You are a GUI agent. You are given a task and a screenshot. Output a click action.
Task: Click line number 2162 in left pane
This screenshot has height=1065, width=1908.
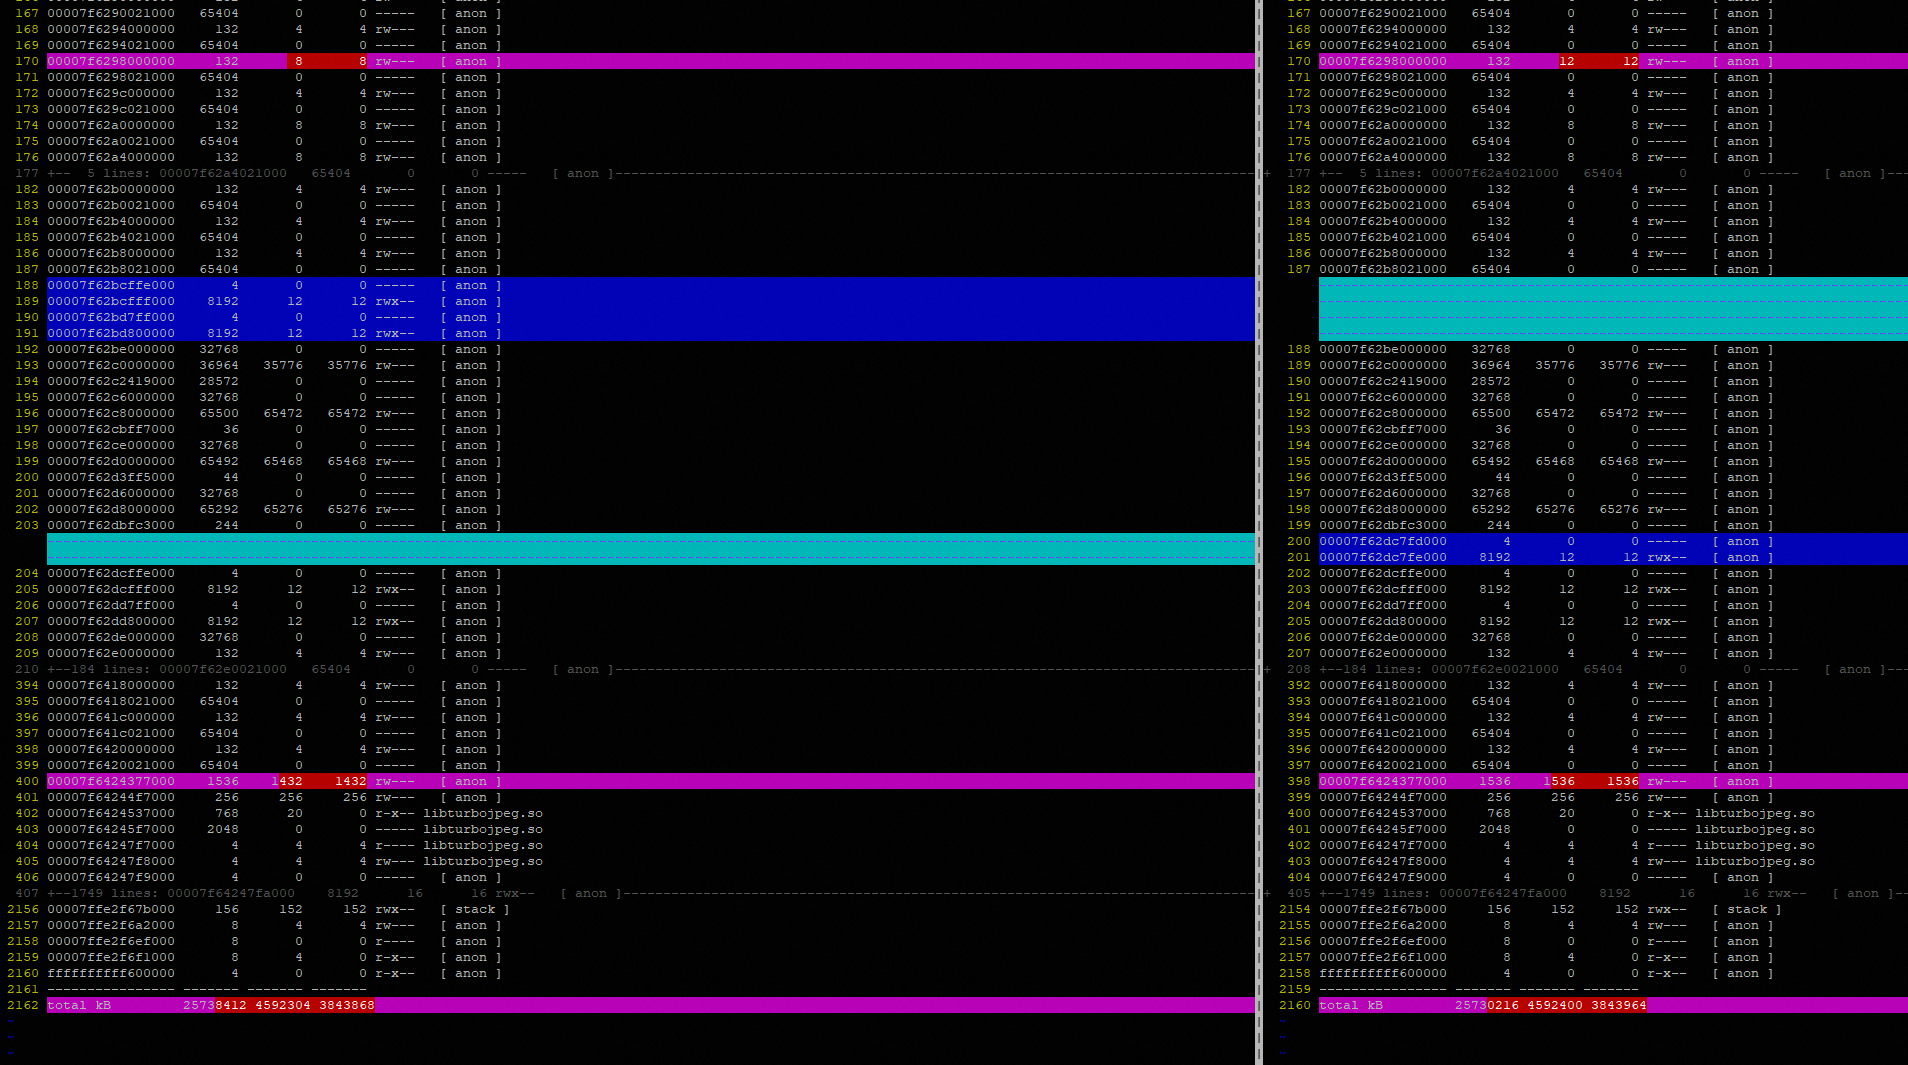(23, 1005)
